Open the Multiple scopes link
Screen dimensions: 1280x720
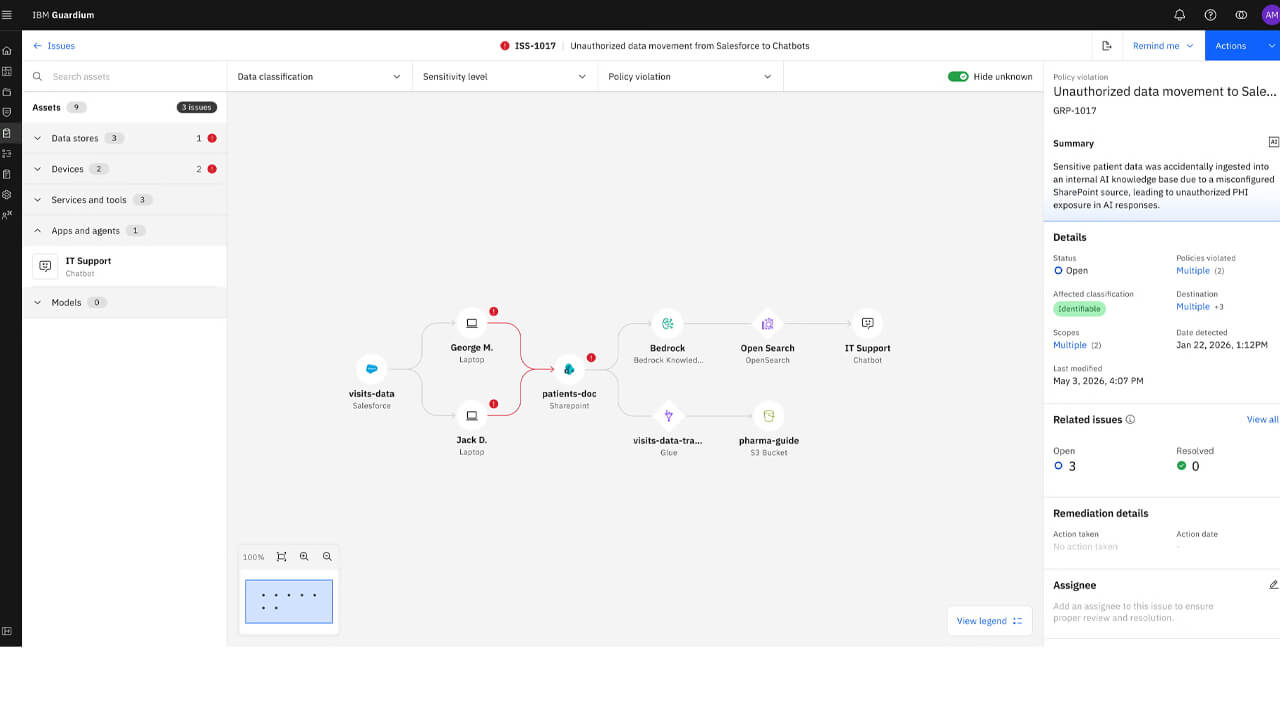(x=1070, y=345)
